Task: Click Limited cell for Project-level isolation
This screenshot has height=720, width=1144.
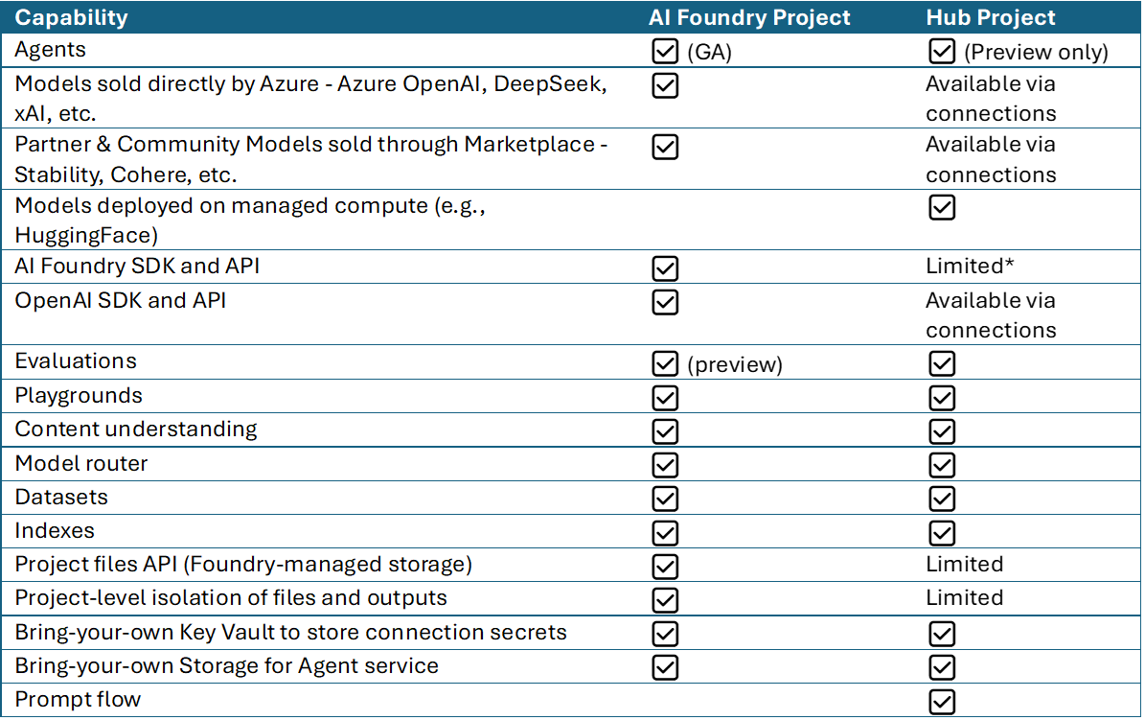Action: (x=965, y=597)
